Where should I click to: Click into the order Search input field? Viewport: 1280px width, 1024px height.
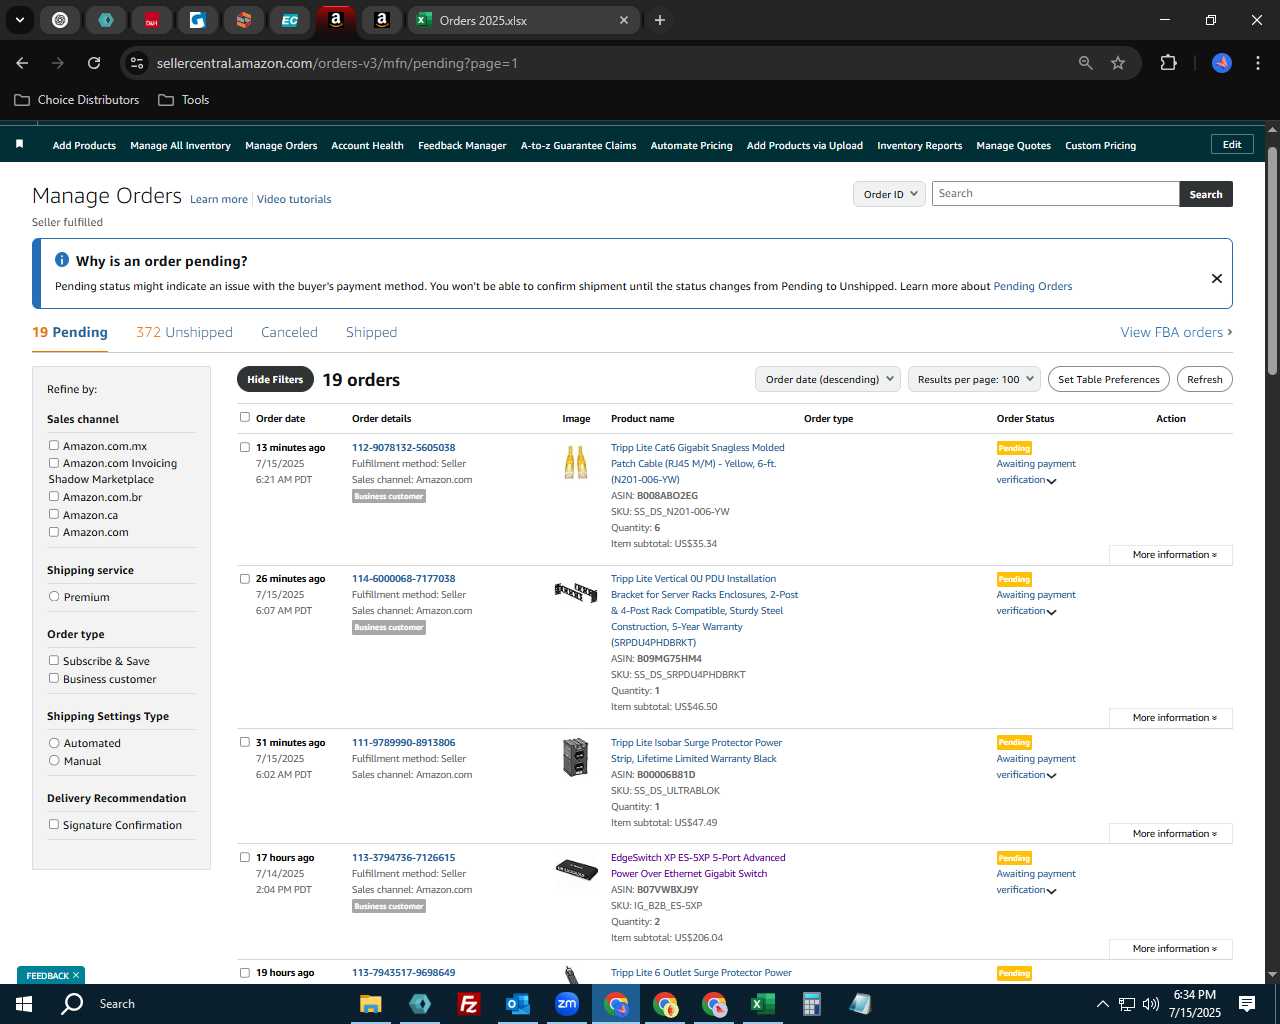[x=1056, y=194]
